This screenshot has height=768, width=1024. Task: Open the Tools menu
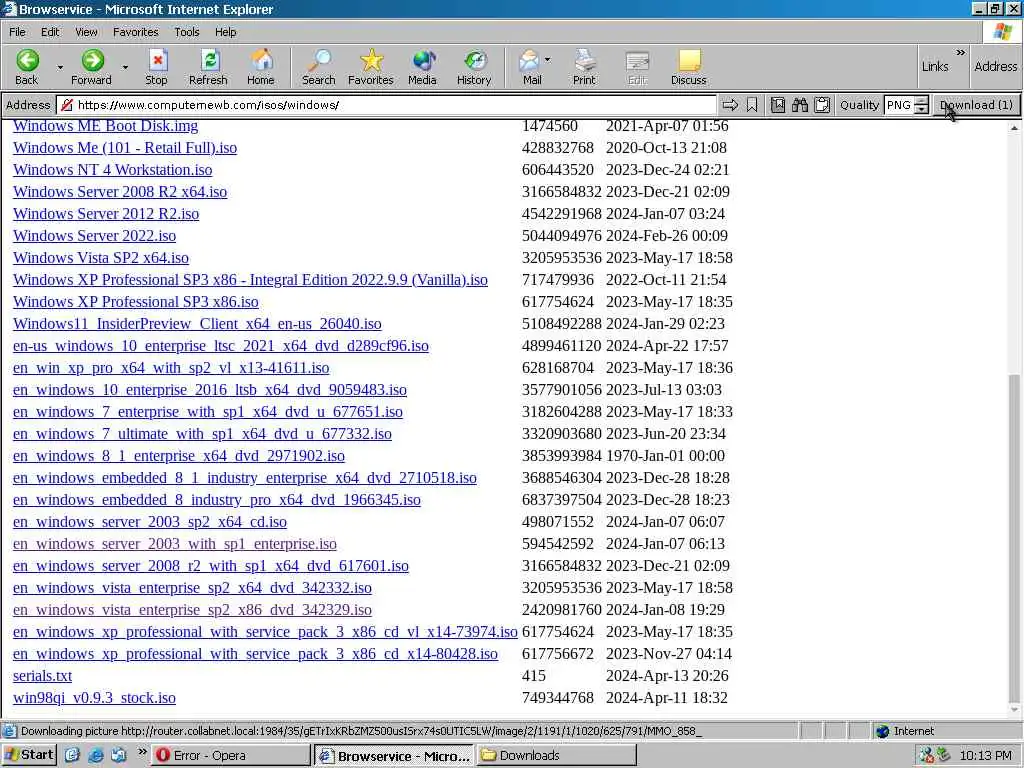click(x=187, y=32)
